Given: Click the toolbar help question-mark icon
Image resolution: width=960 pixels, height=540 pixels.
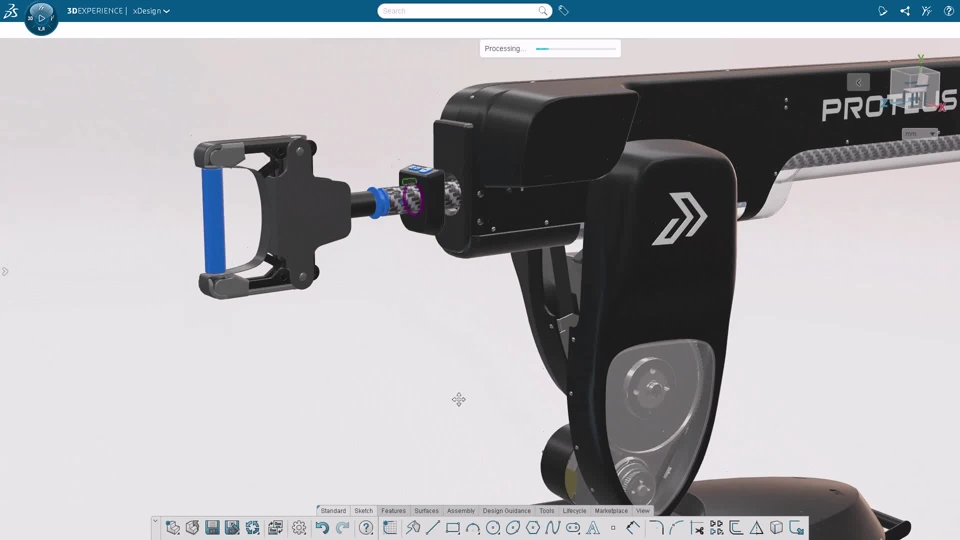Looking at the screenshot, I should tap(366, 528).
